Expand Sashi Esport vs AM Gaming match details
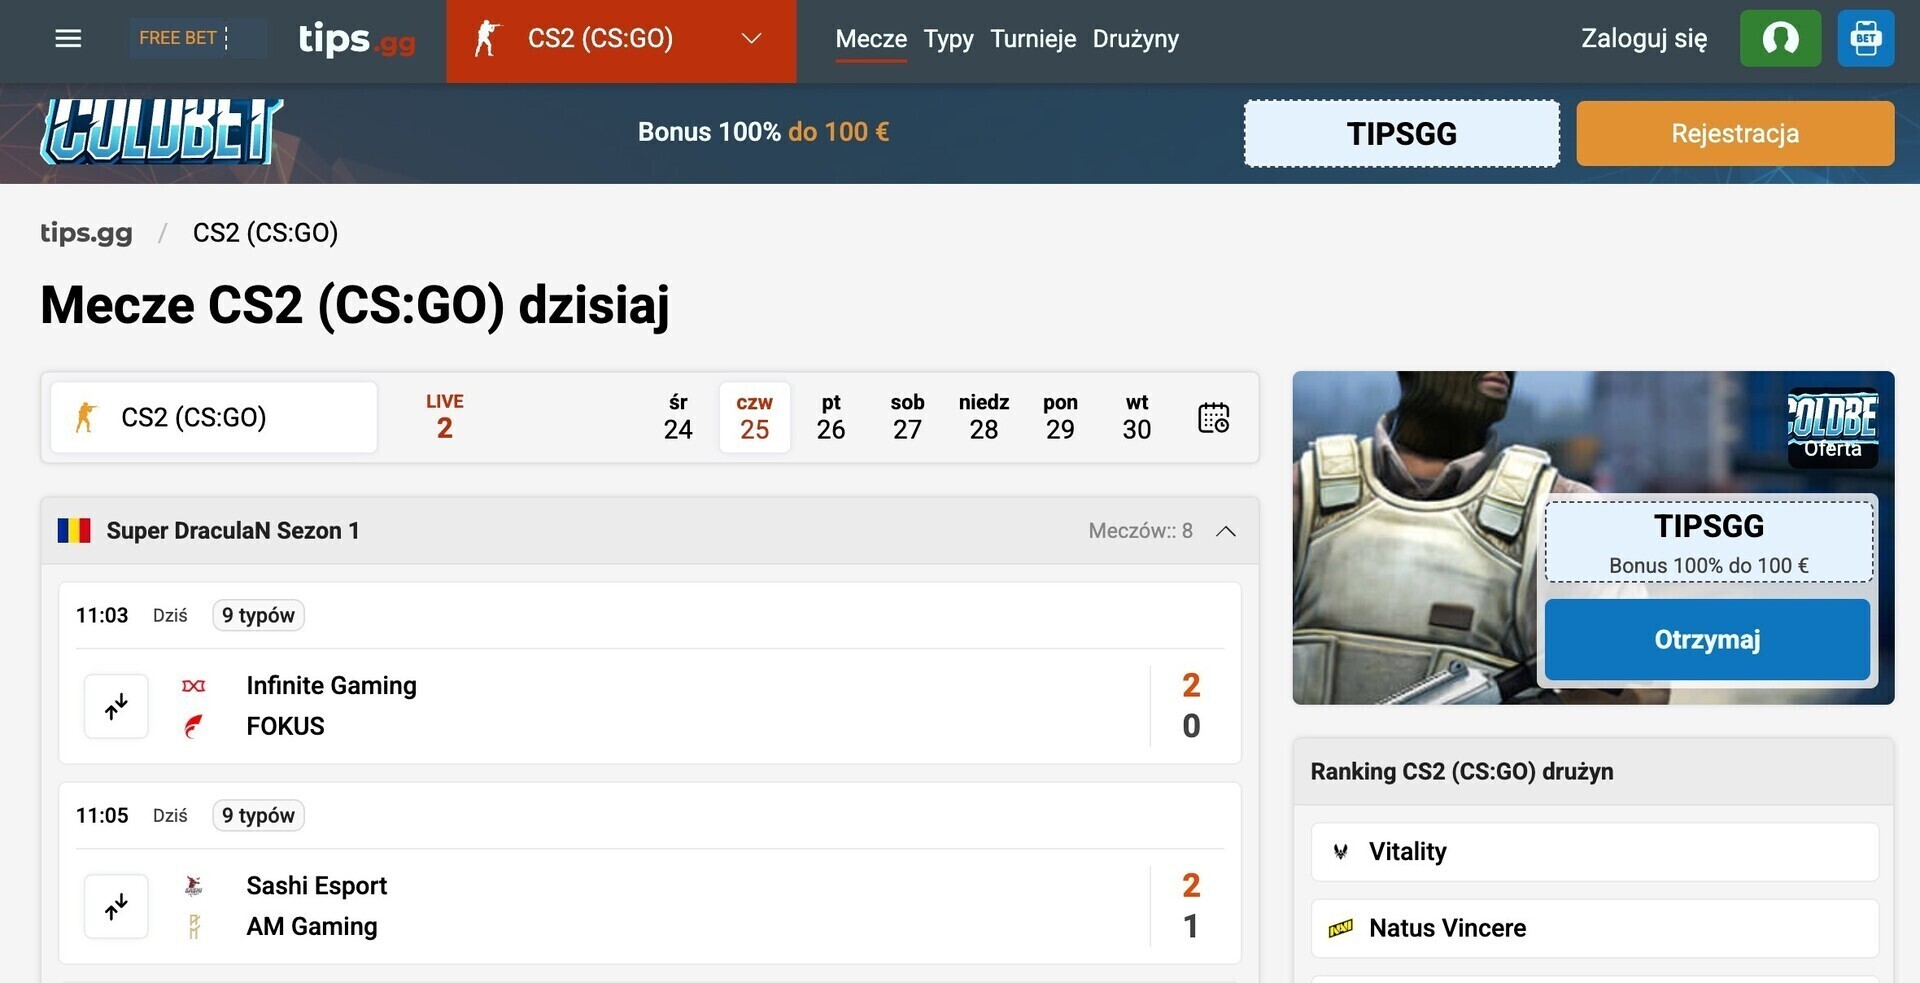Image resolution: width=1920 pixels, height=983 pixels. click(x=116, y=907)
